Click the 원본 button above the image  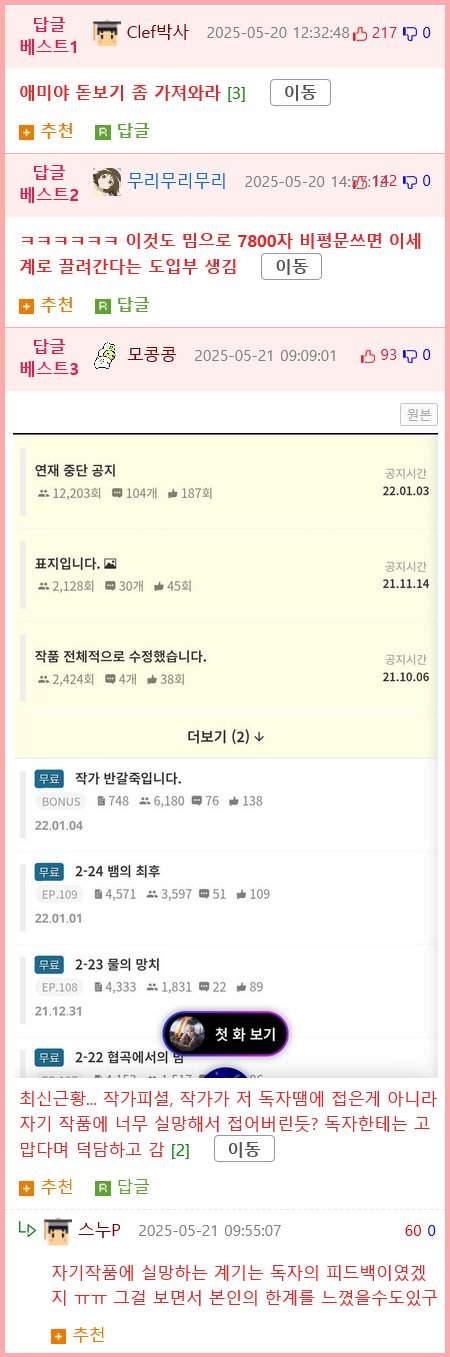coord(418,414)
